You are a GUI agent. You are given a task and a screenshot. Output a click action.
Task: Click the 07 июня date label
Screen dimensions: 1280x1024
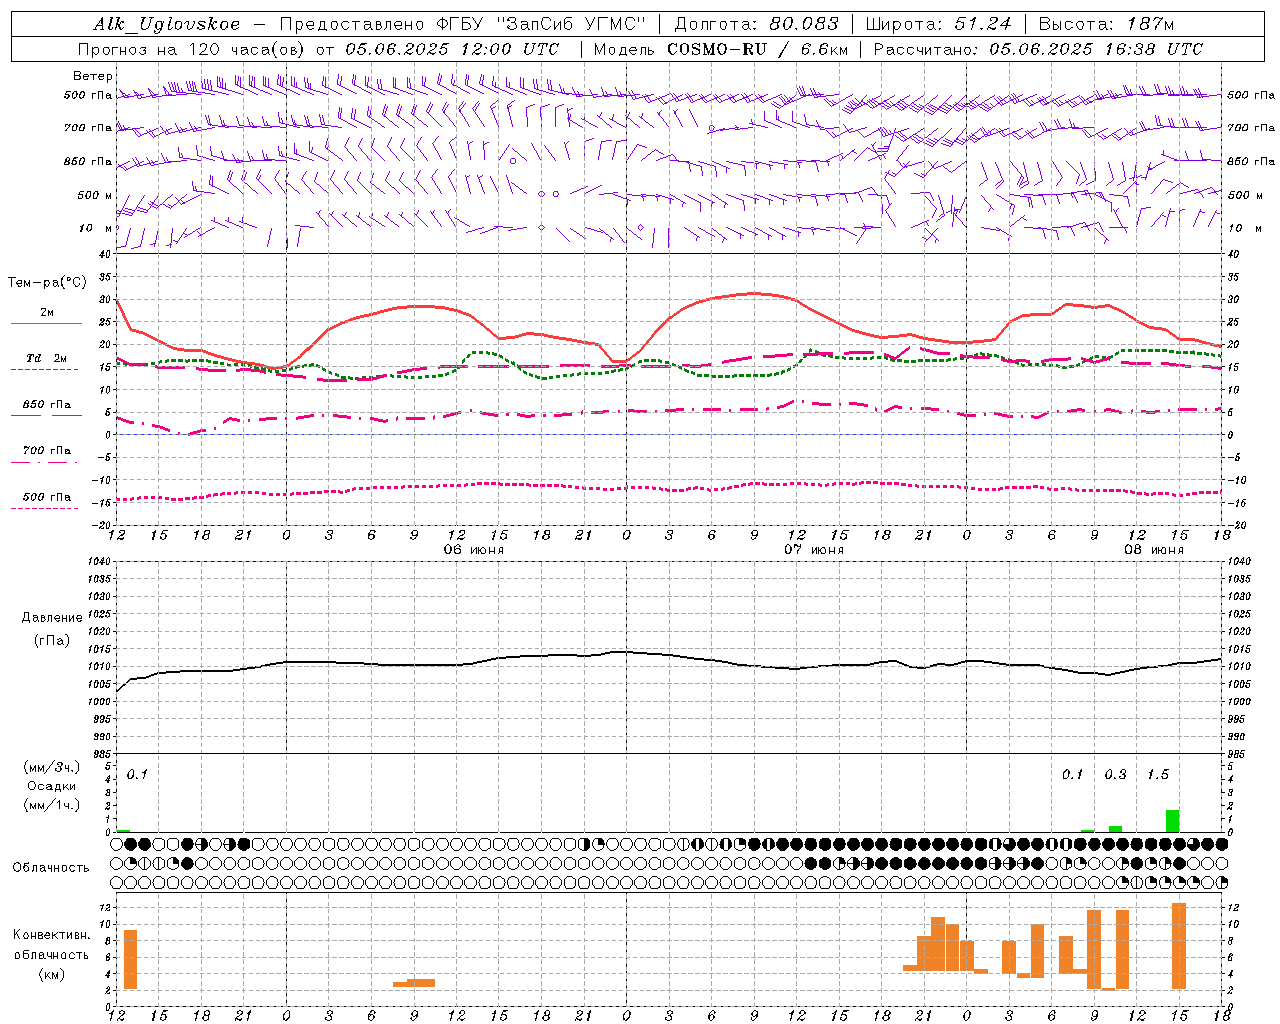coord(814,550)
